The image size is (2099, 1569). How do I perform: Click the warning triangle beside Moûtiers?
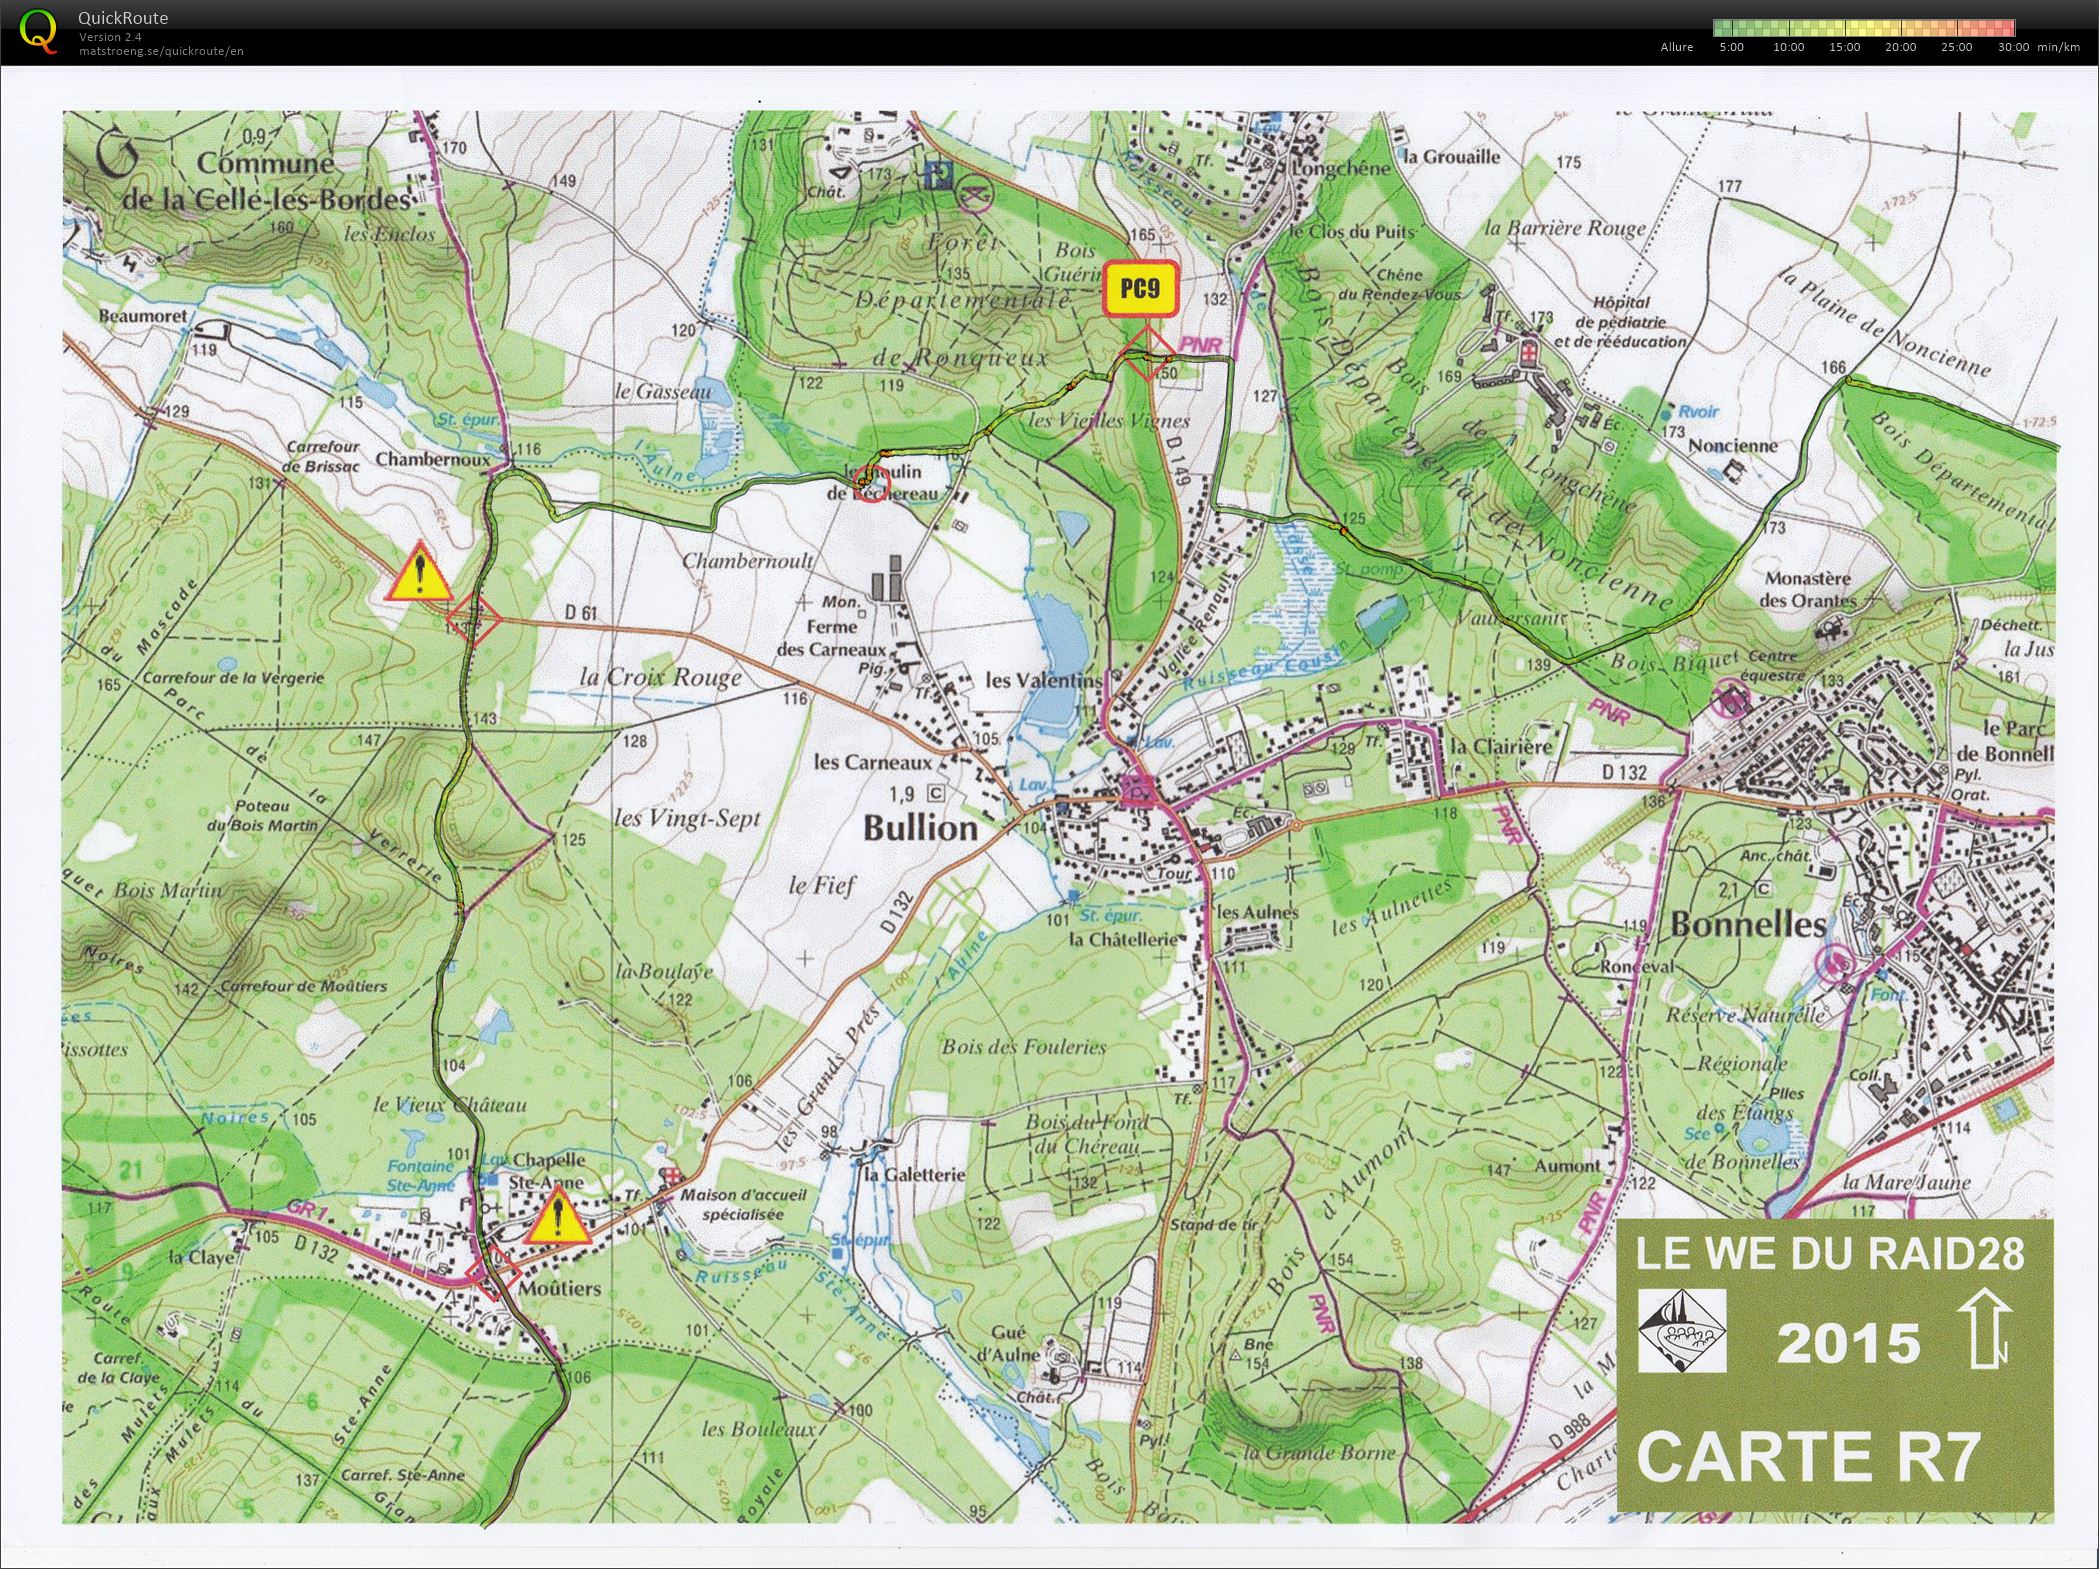(557, 1221)
